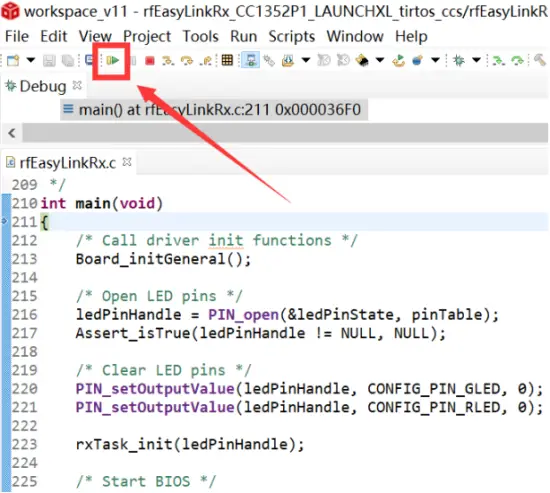Click the rxTask_init(ledPinHandle); line
This screenshot has width=550, height=493.
click(x=190, y=445)
